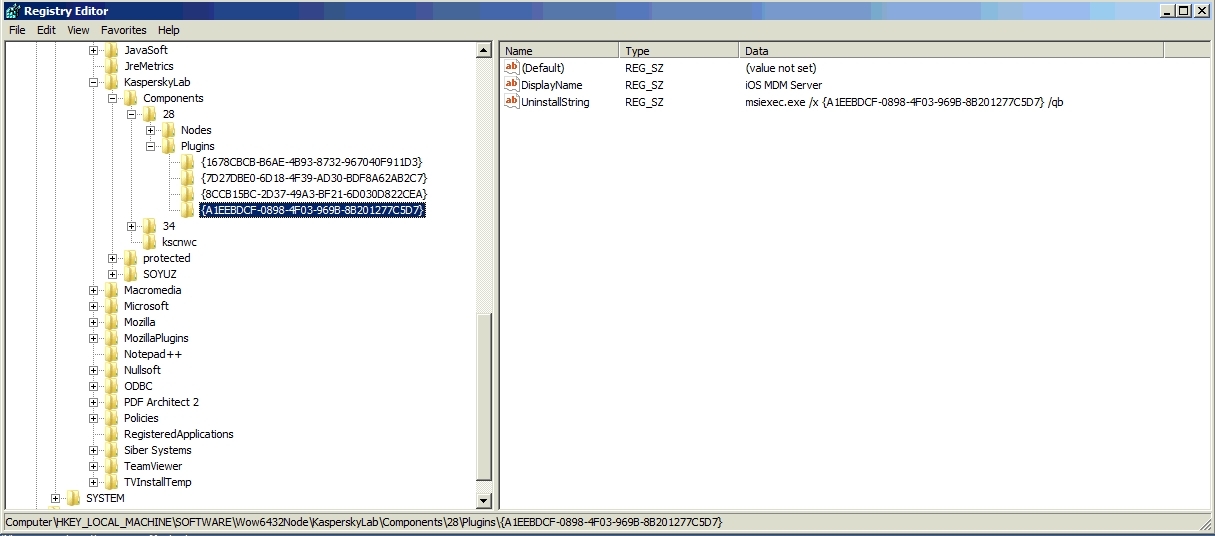
Task: Sort values by Name column header
Action: [560, 50]
